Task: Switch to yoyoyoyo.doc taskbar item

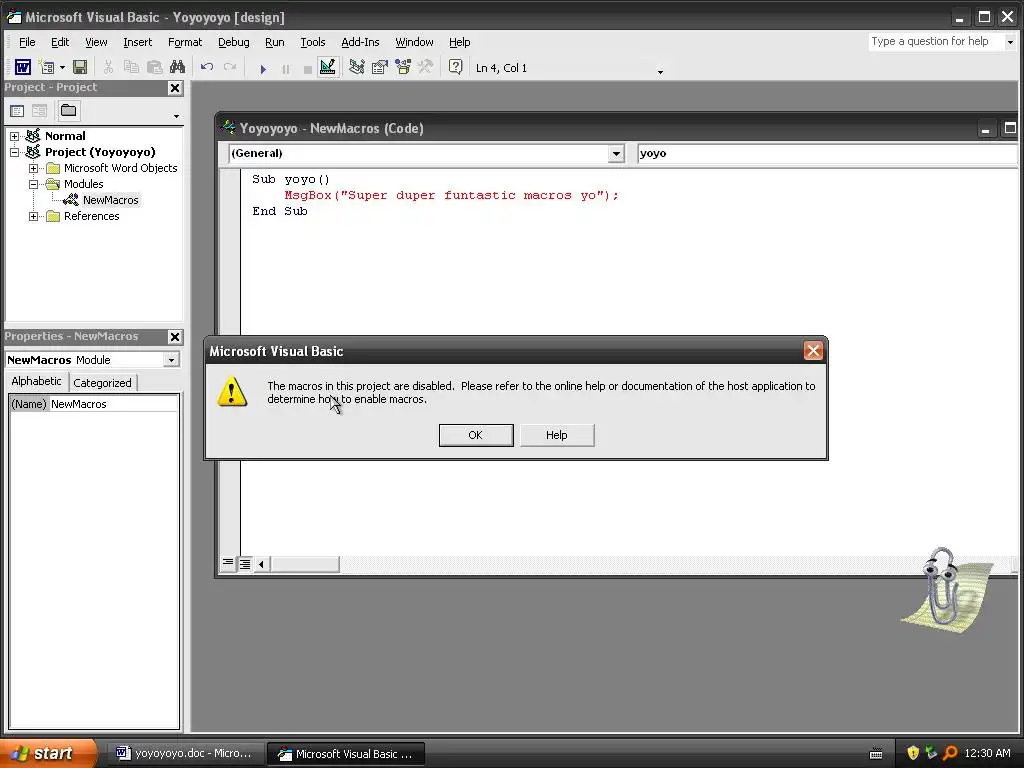Action: 184,754
